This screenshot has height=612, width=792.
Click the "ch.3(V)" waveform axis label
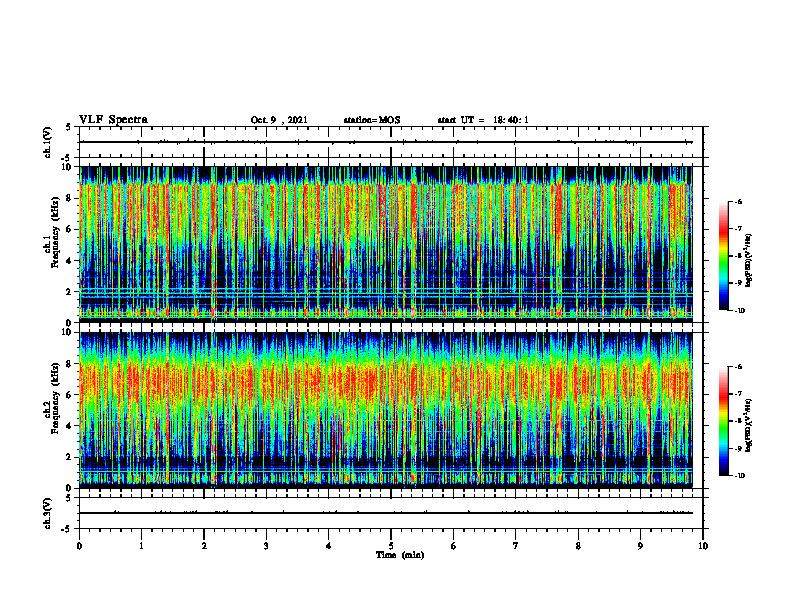[48, 513]
